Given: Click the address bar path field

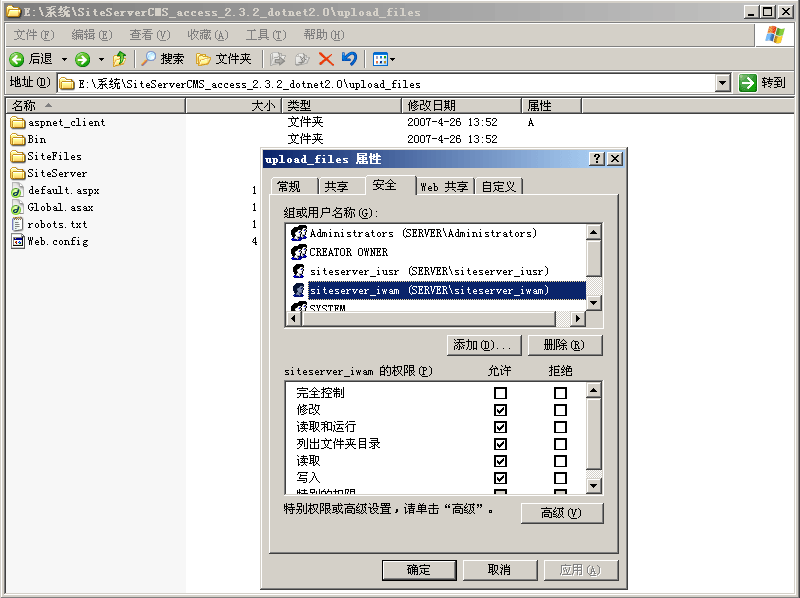Looking at the screenshot, I should coord(386,83).
